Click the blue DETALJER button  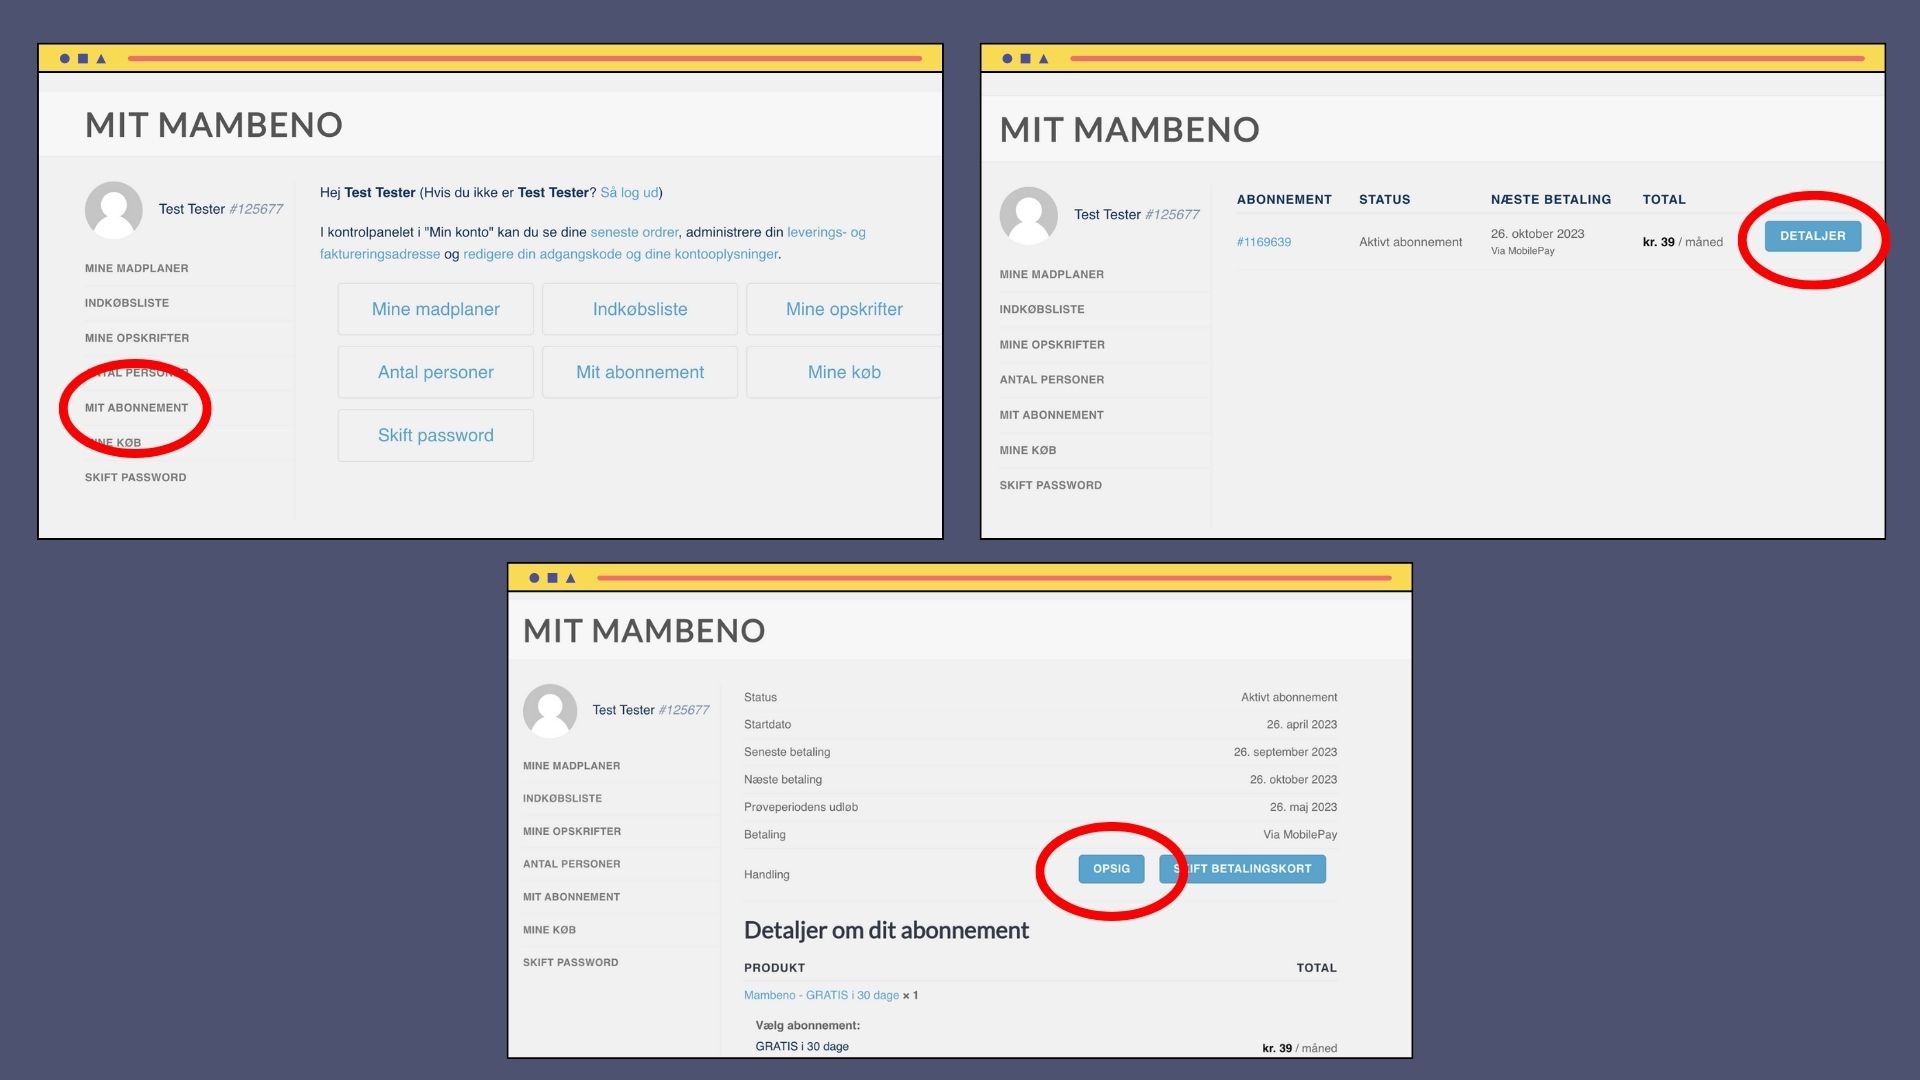(x=1812, y=236)
